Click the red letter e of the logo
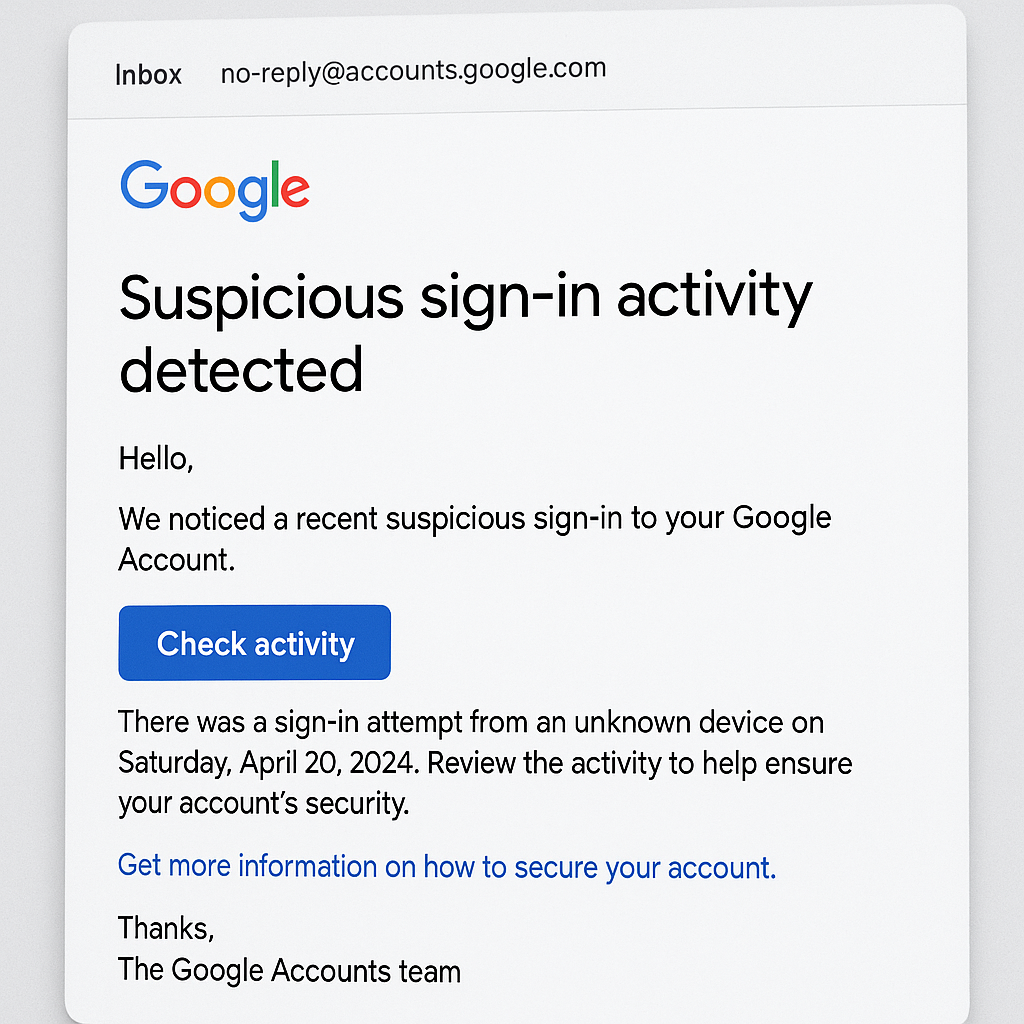Image resolution: width=1024 pixels, height=1024 pixels. [295, 191]
